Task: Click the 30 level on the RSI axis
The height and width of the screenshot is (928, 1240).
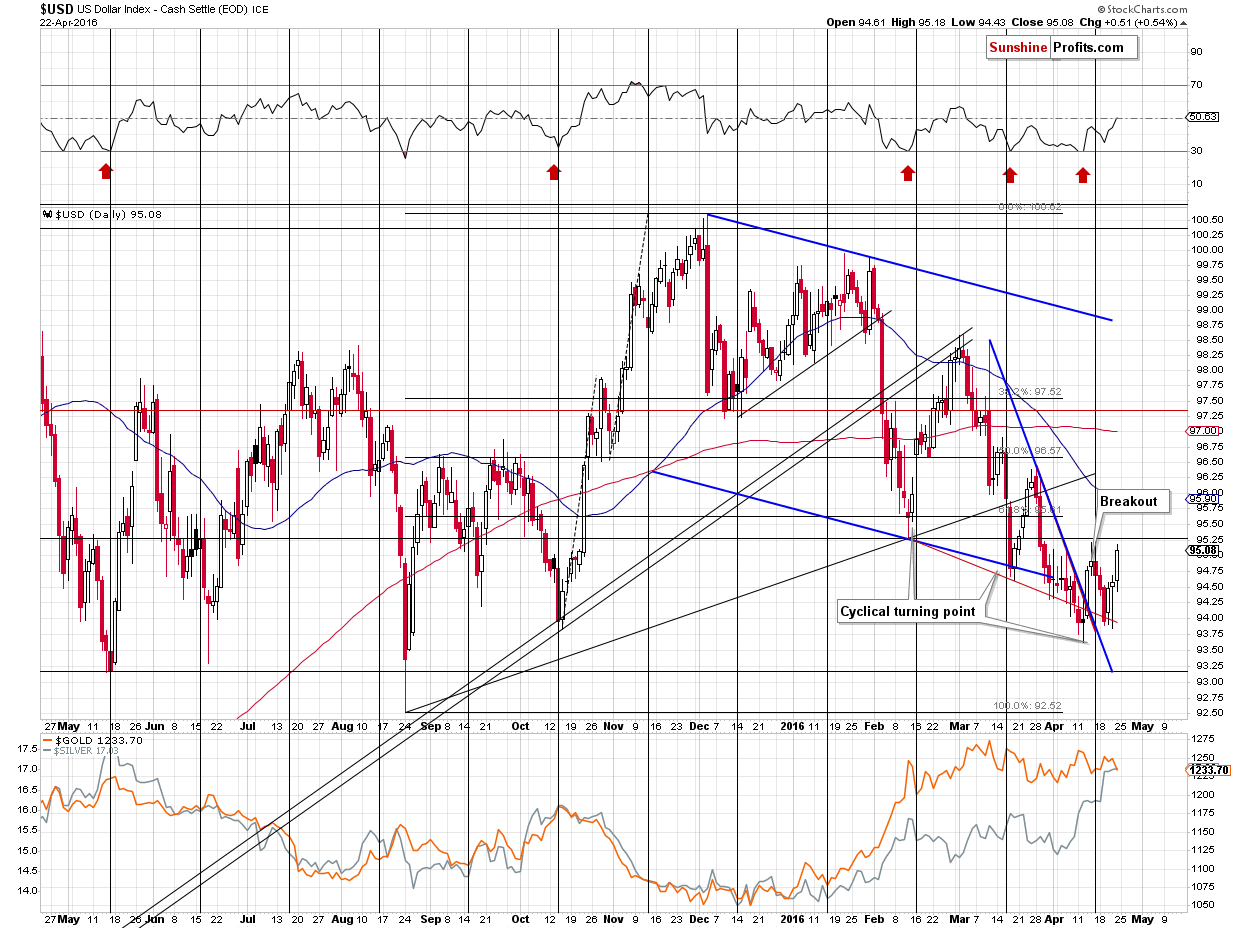Action: click(x=1195, y=151)
